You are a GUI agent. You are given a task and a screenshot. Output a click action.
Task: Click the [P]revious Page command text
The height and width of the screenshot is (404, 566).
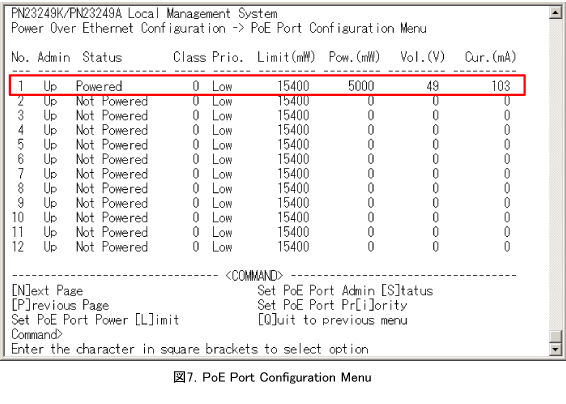60,305
